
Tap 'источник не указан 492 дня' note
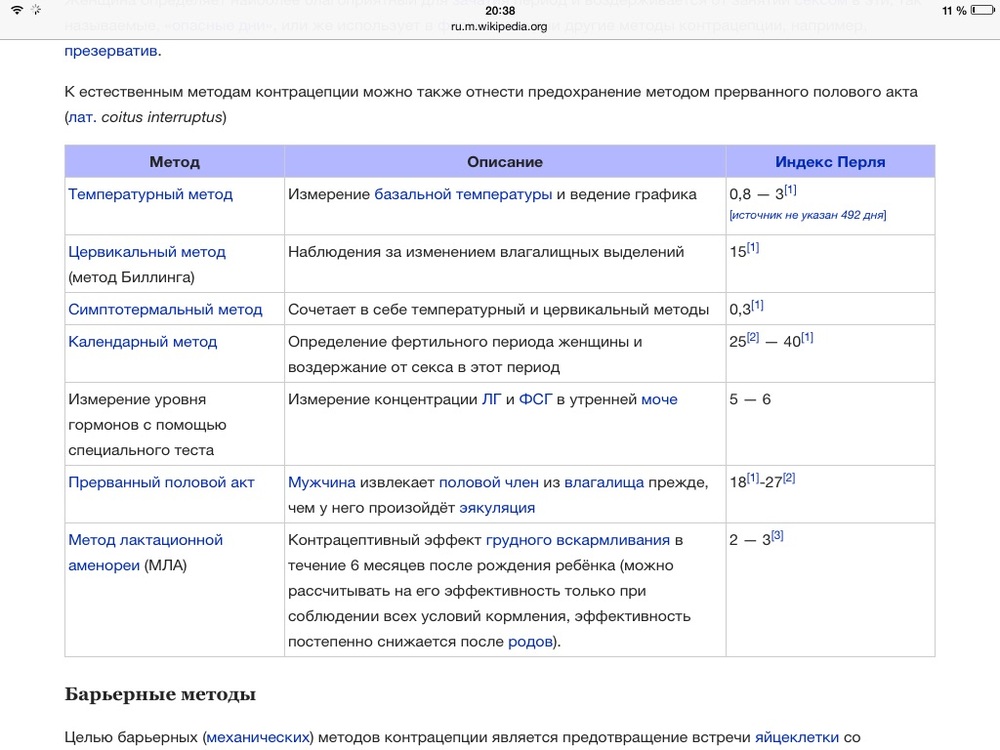pyautogui.click(x=807, y=215)
